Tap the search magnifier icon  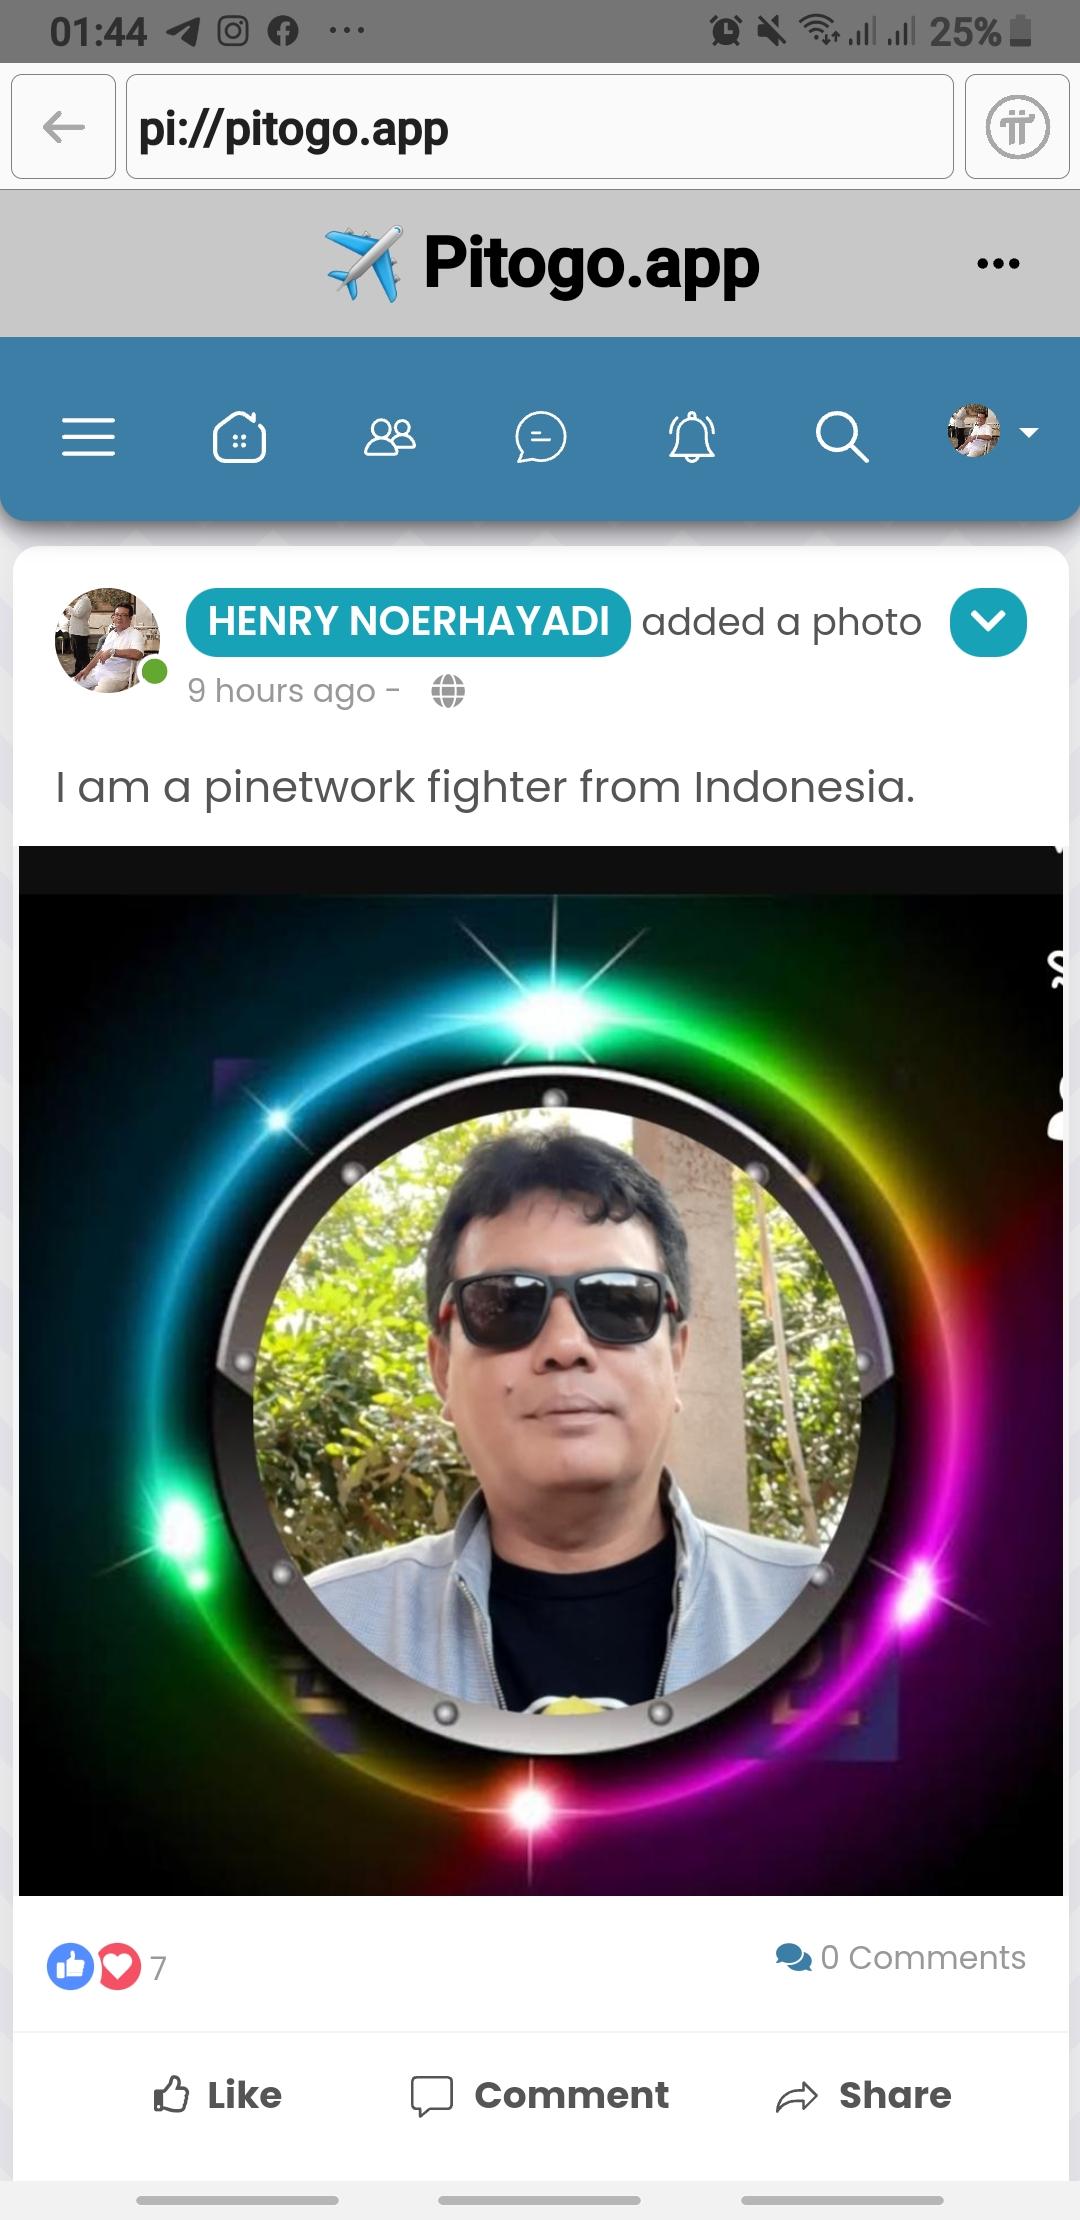click(841, 437)
